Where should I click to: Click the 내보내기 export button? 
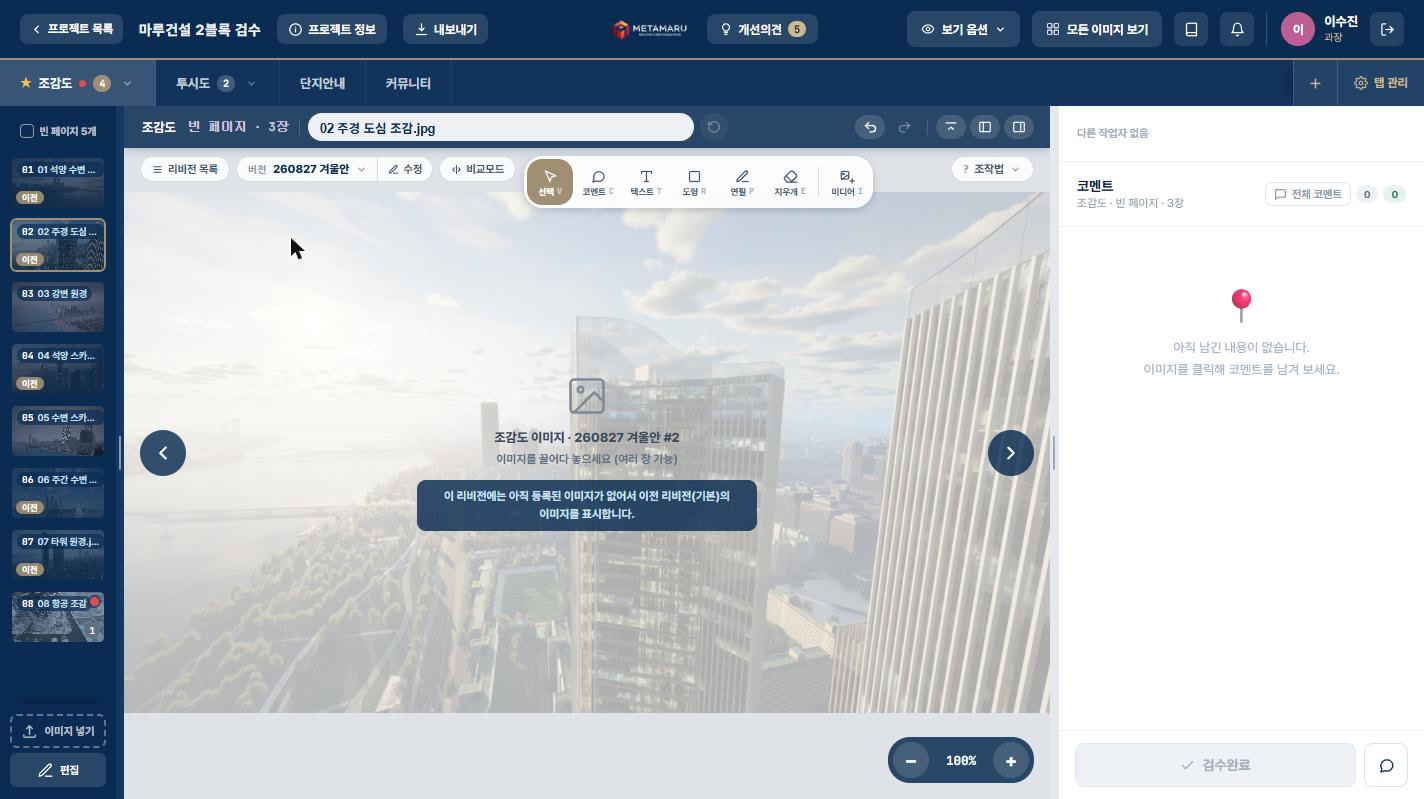[x=446, y=29]
